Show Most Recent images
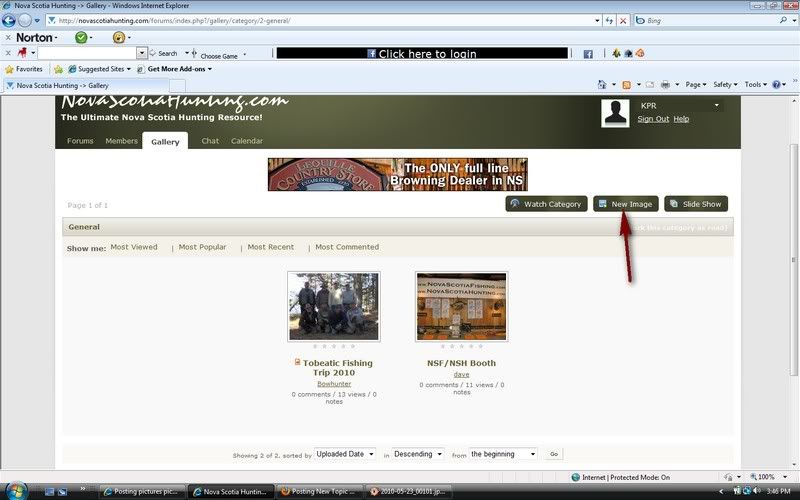Image resolution: width=800 pixels, height=500 pixels. click(270, 247)
